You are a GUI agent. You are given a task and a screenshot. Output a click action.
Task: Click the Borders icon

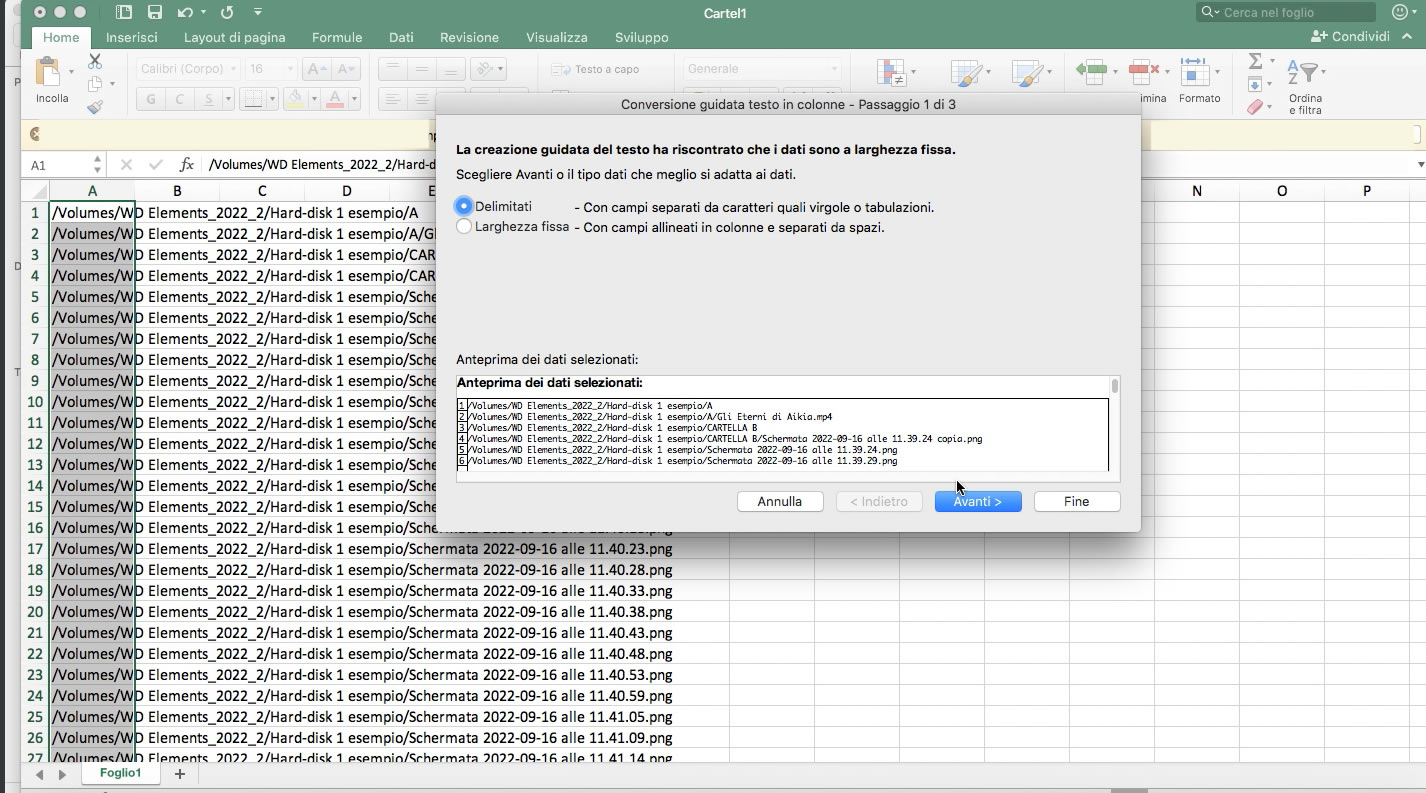pyautogui.click(x=253, y=99)
